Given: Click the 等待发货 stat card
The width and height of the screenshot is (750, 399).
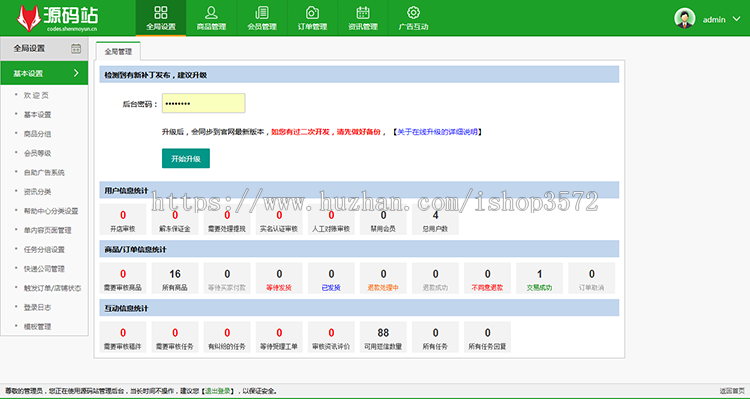Looking at the screenshot, I should 279,278.
